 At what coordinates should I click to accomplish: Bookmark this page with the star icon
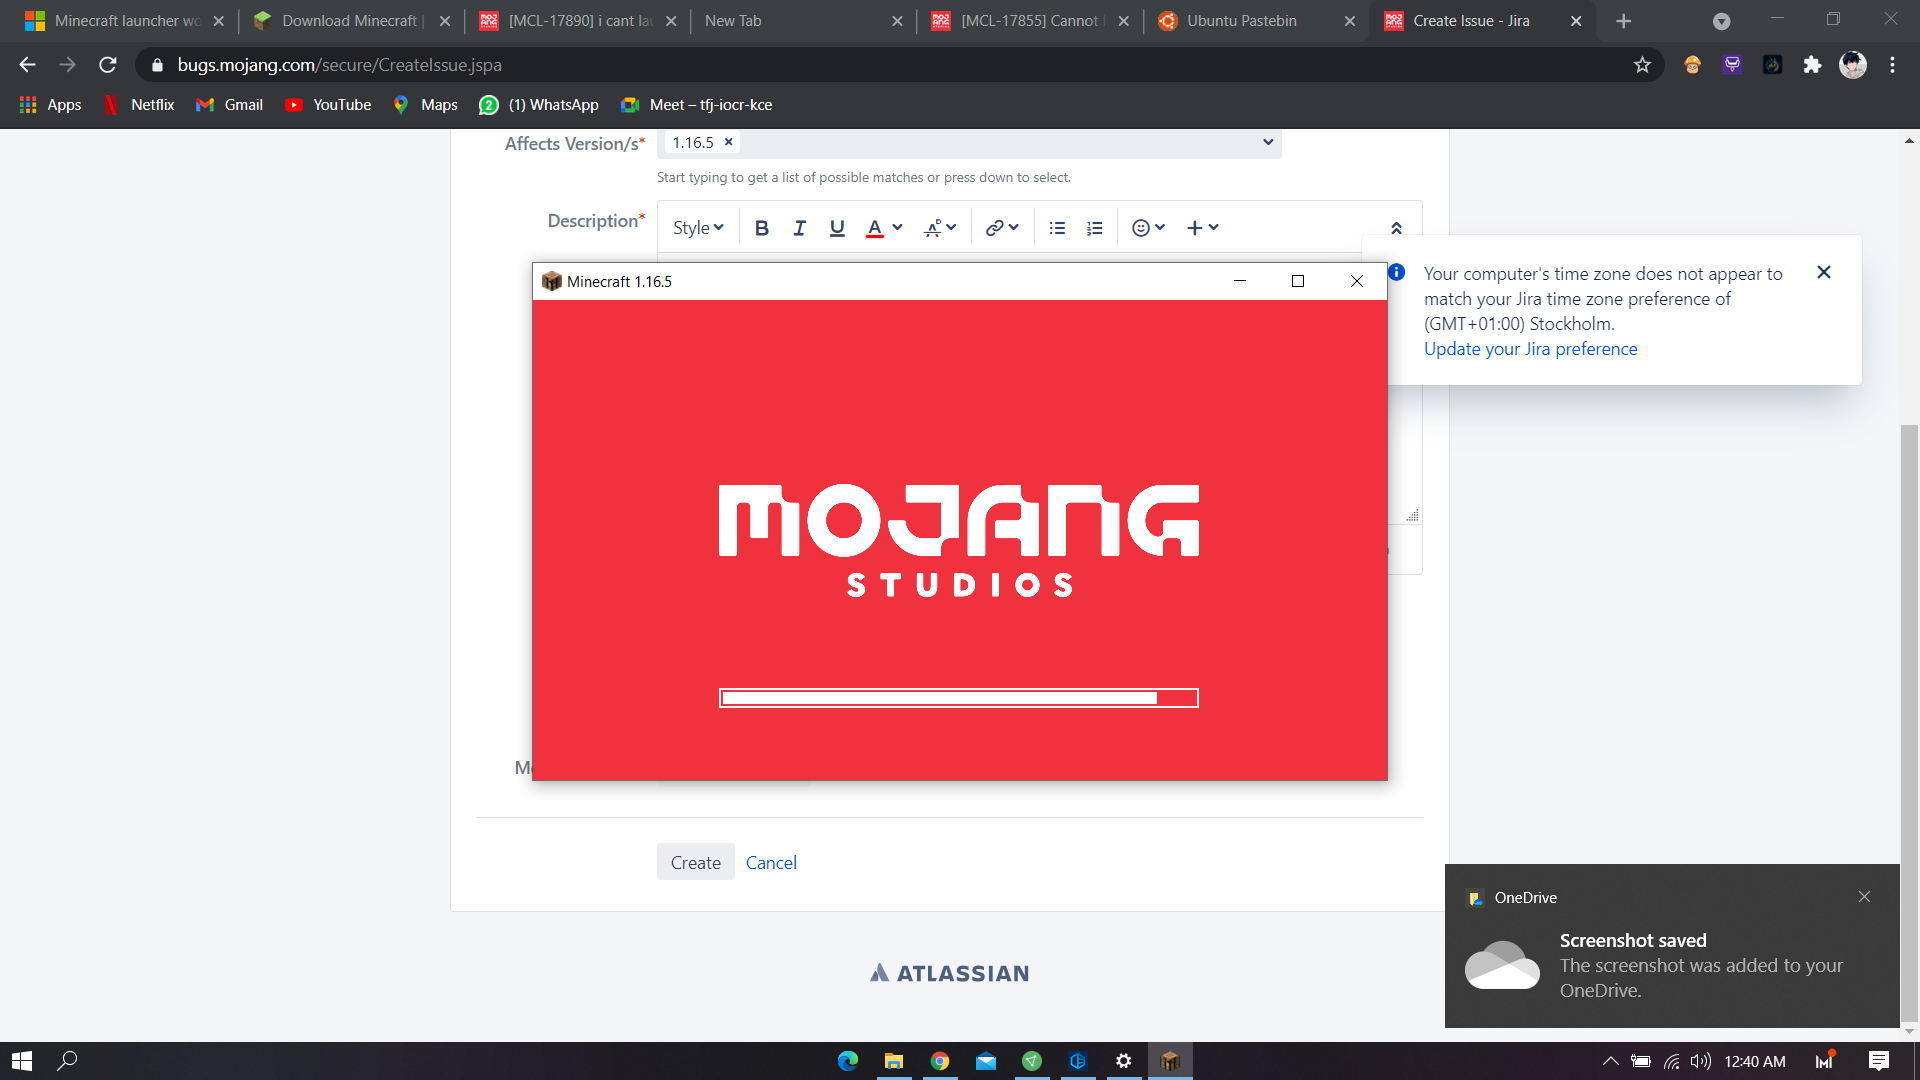pyautogui.click(x=1641, y=65)
